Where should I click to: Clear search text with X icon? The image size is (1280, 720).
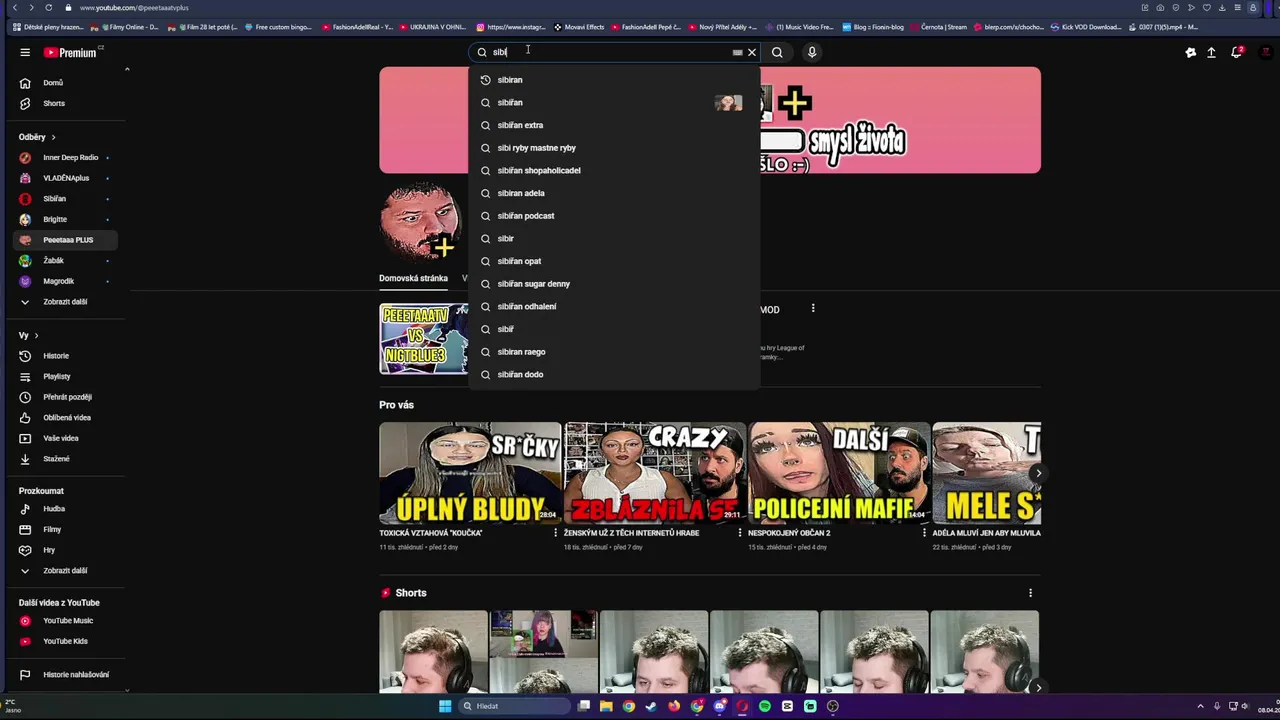click(752, 52)
